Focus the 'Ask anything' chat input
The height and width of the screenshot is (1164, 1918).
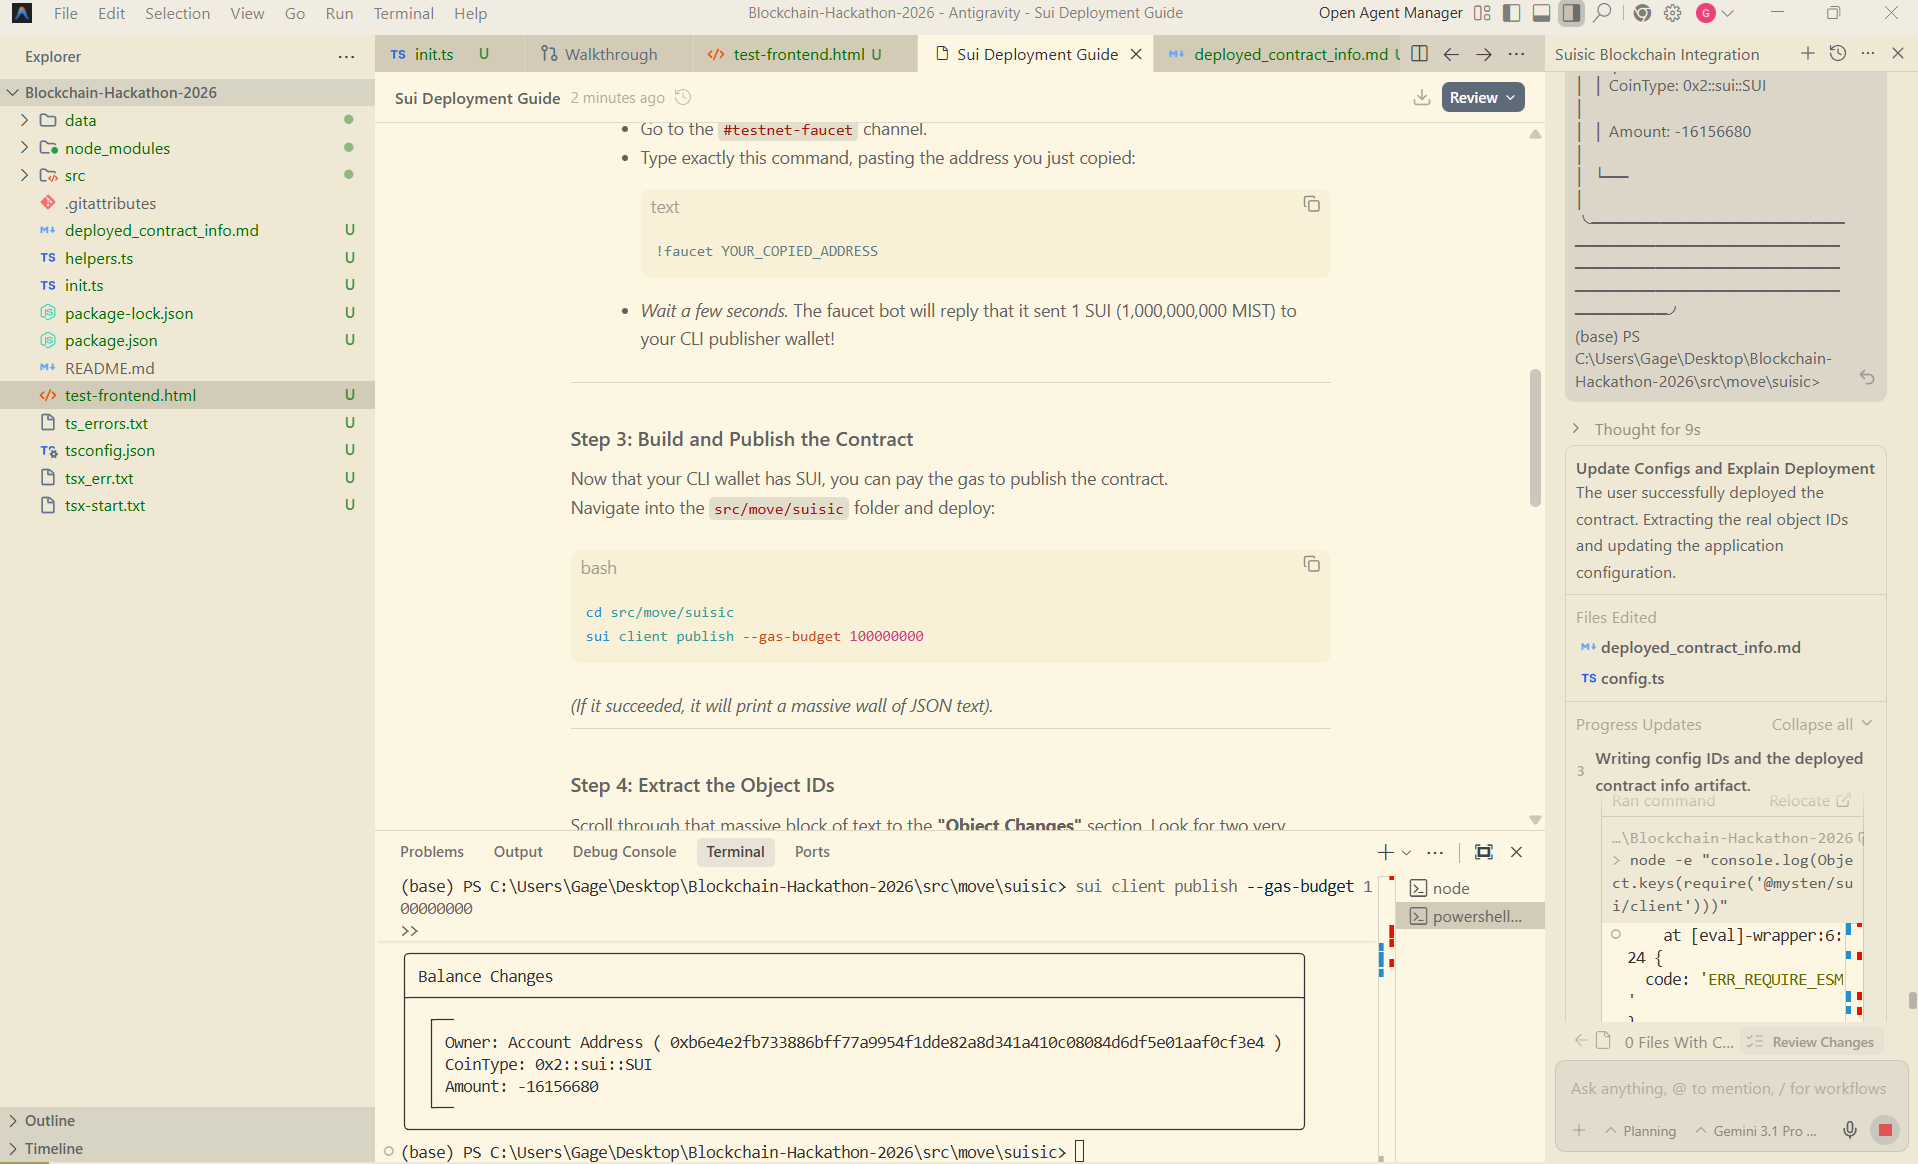tap(1728, 1088)
